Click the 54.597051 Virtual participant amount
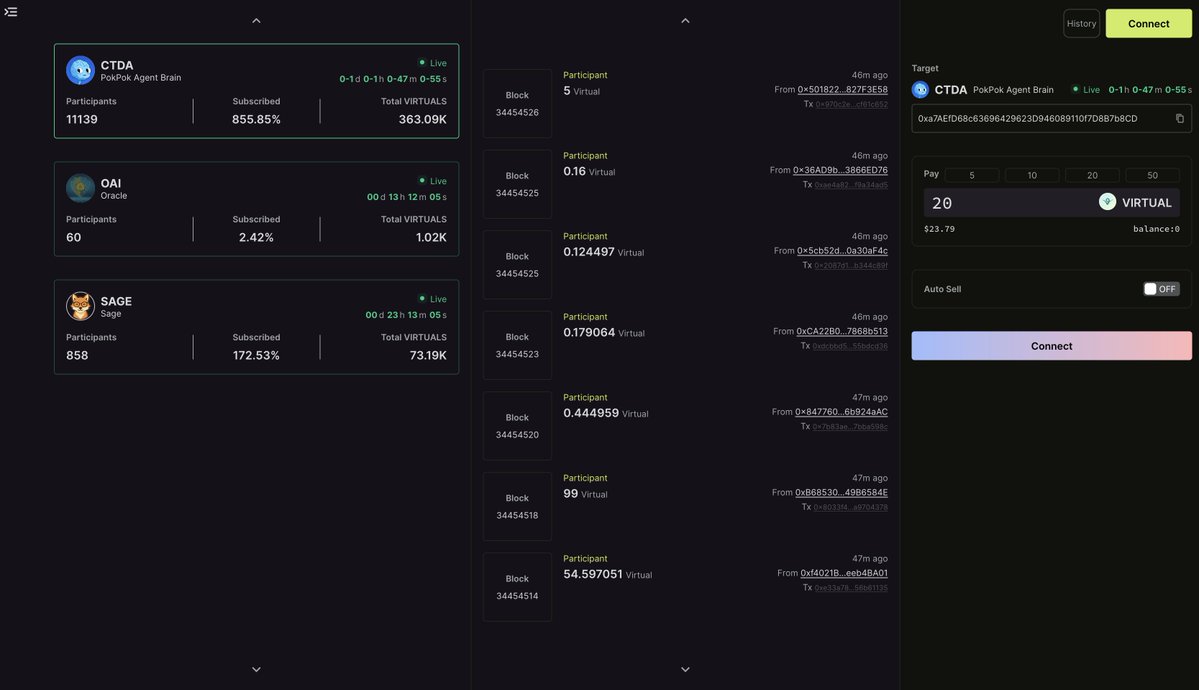This screenshot has height=690, width=1199. 607,574
